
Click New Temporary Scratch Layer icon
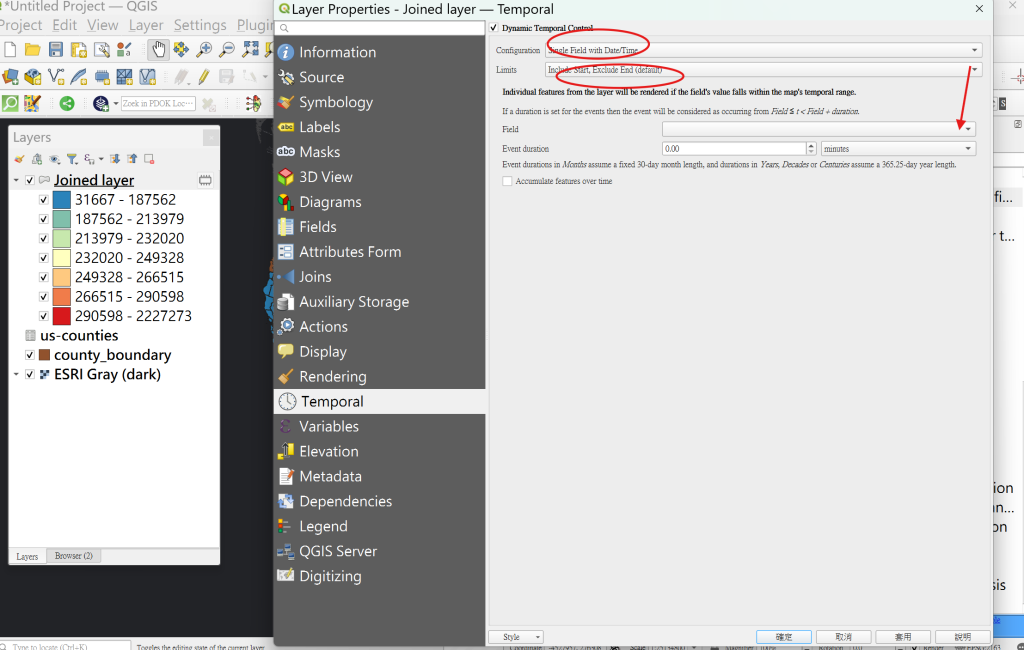(x=102, y=77)
